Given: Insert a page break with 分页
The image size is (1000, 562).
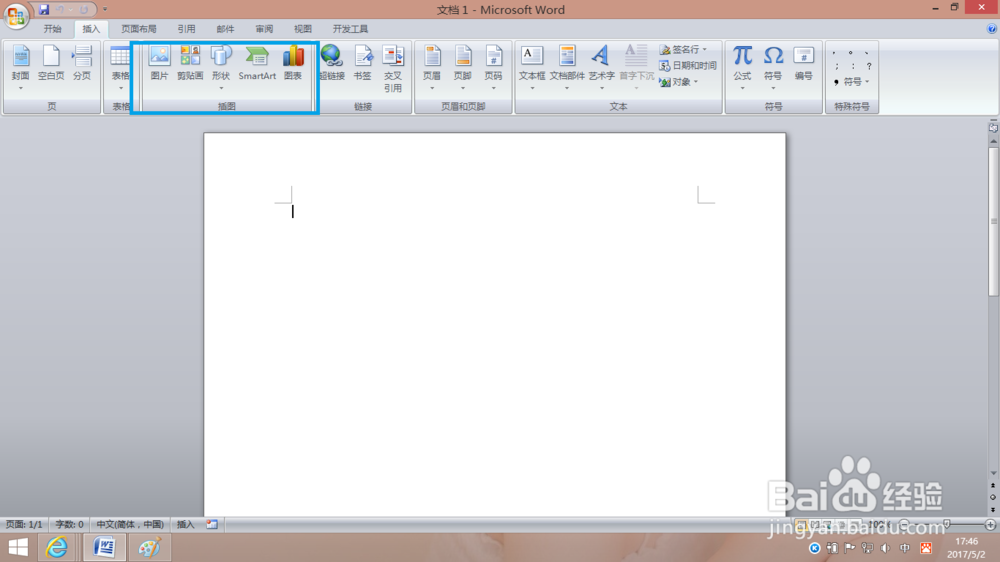Looking at the screenshot, I should (82, 64).
